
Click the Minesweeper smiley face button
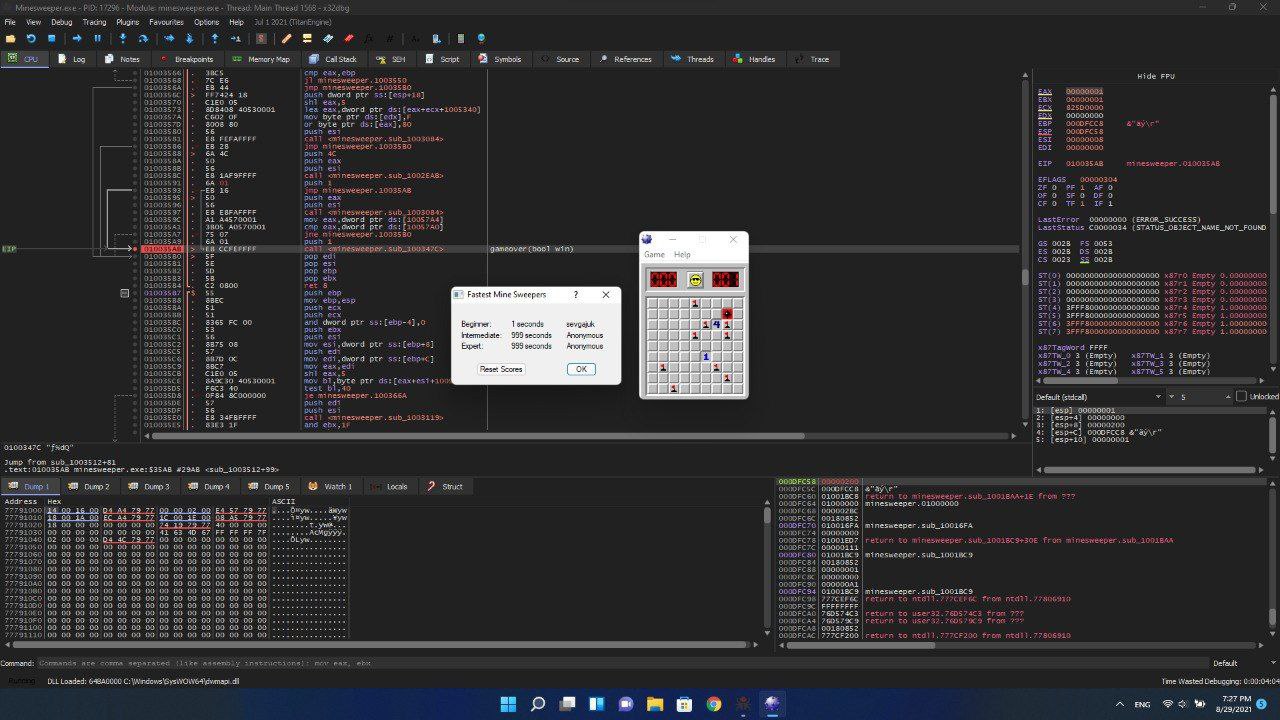click(x=695, y=280)
